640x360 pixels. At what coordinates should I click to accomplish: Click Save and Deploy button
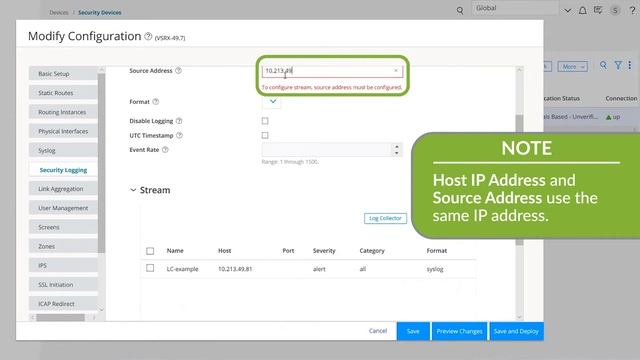(516, 331)
